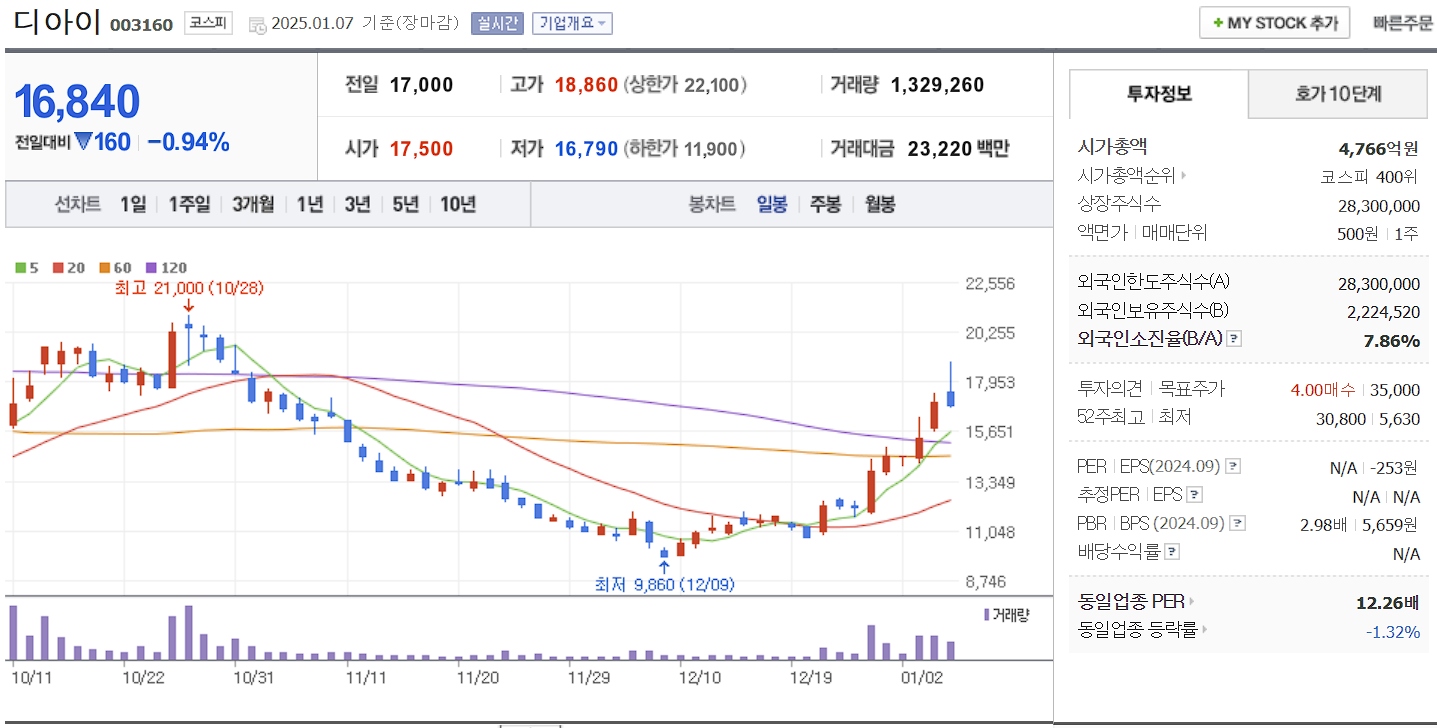Click the BPS(2024.09) help icon

click(1237, 522)
